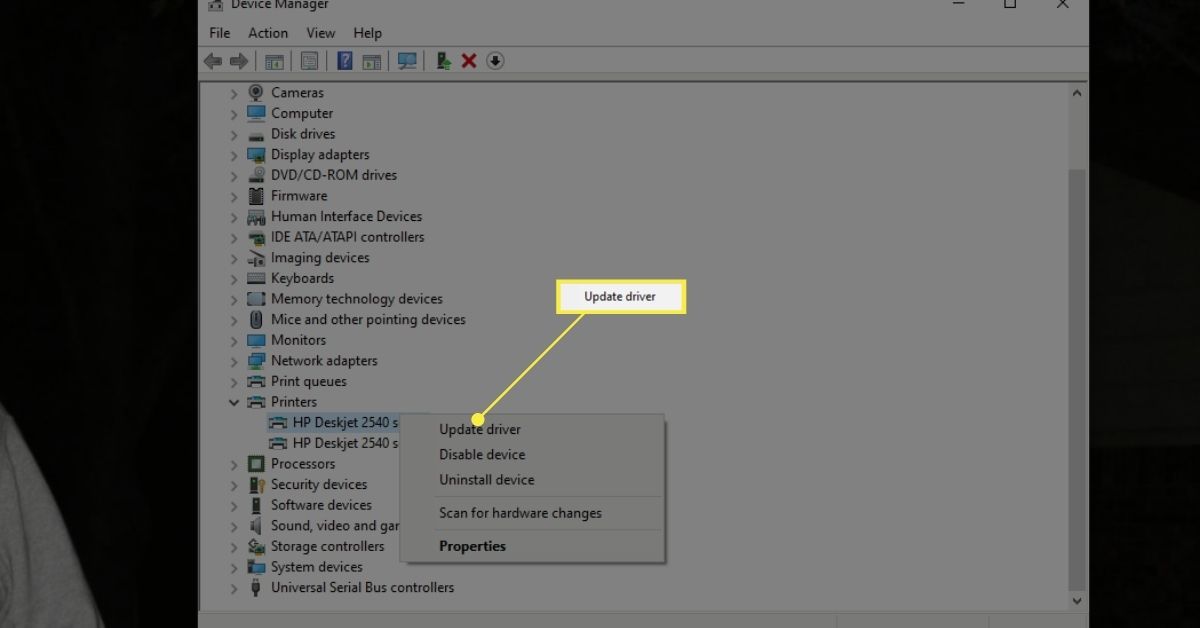This screenshot has width=1200, height=628.
Task: Click the scrollbar down arrow
Action: pos(1077,601)
